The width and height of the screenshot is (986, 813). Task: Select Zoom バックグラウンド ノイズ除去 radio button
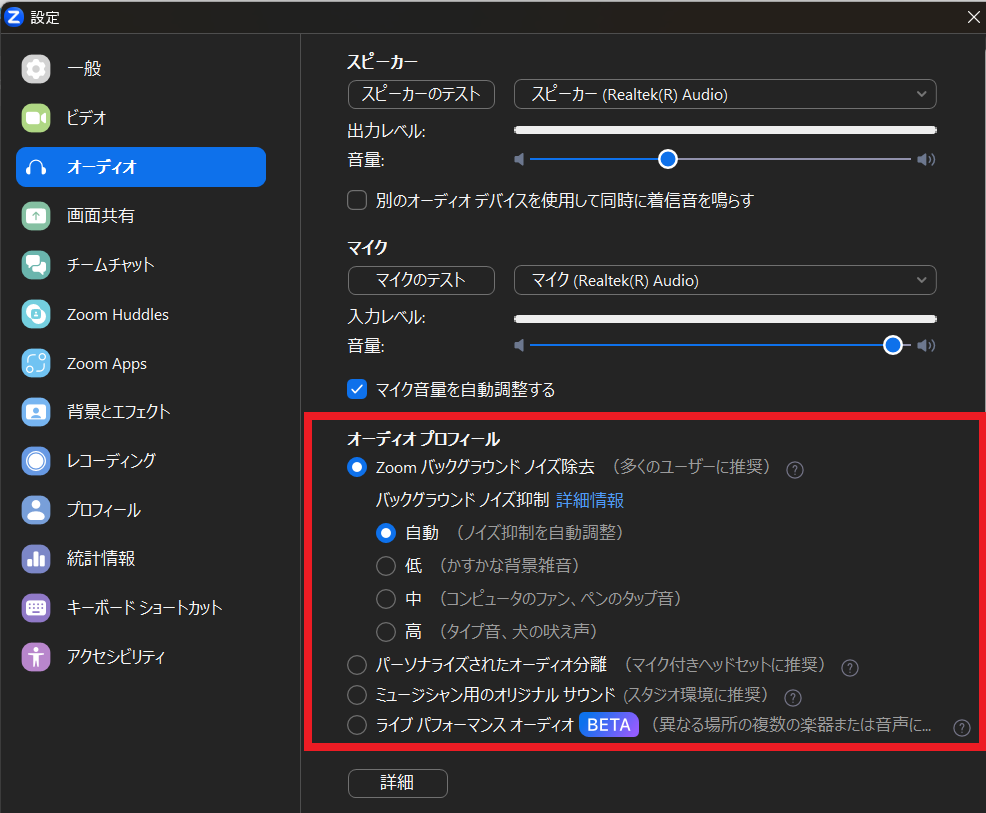pyautogui.click(x=357, y=467)
